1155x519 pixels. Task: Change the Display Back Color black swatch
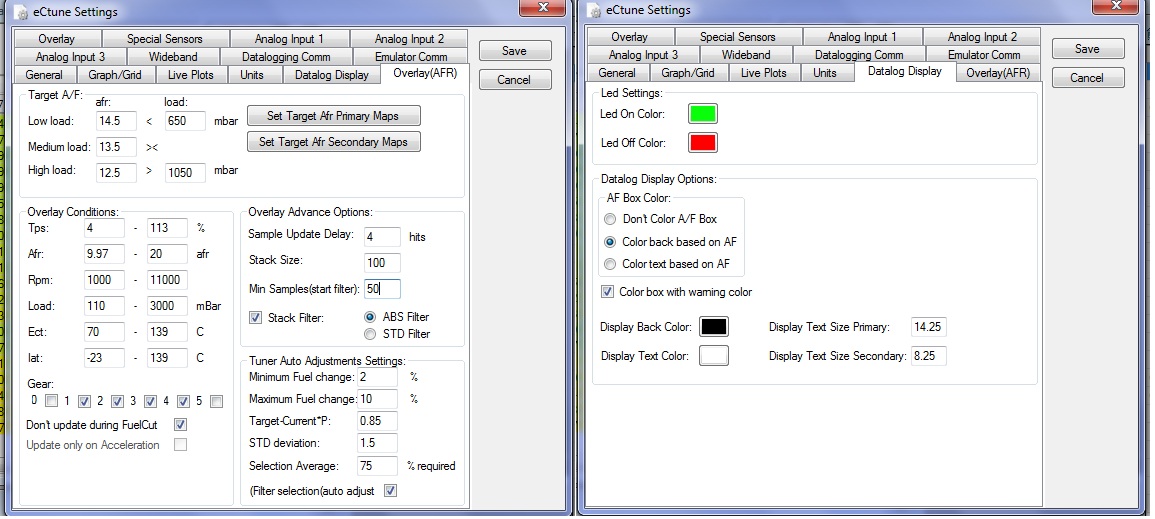tap(714, 327)
